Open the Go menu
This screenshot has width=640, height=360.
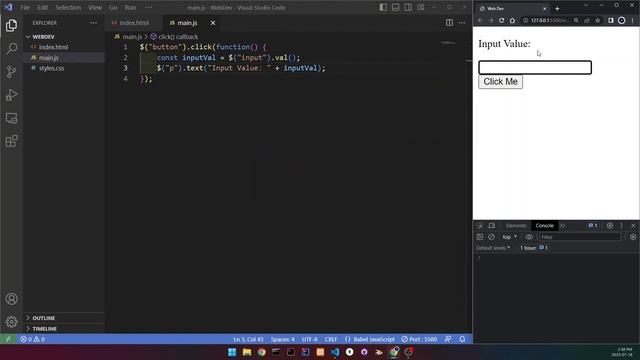tap(113, 7)
